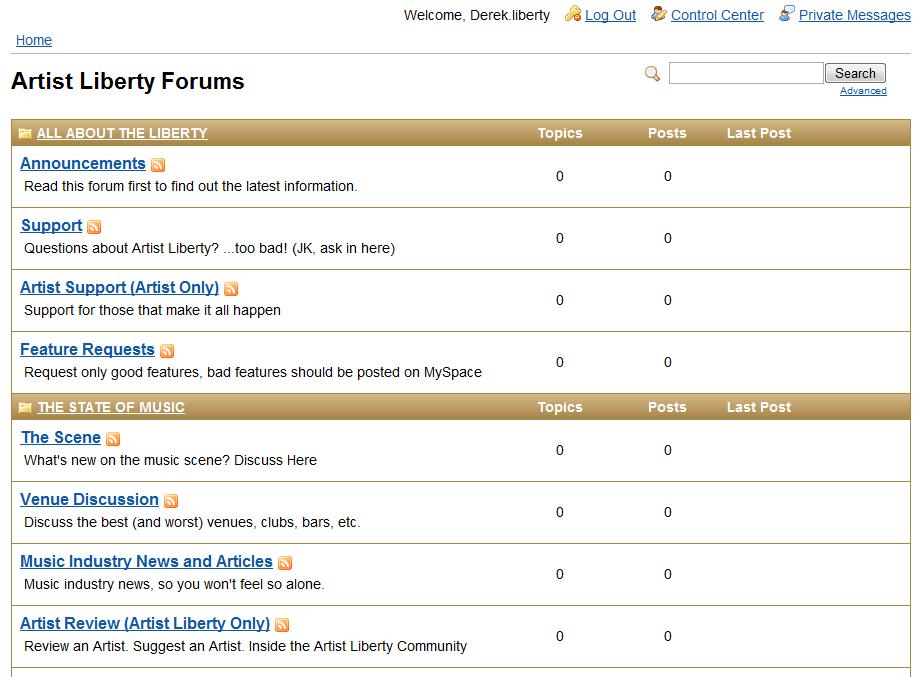
Task: Open the Feature Requests RSS feed icon
Action: 167,351
